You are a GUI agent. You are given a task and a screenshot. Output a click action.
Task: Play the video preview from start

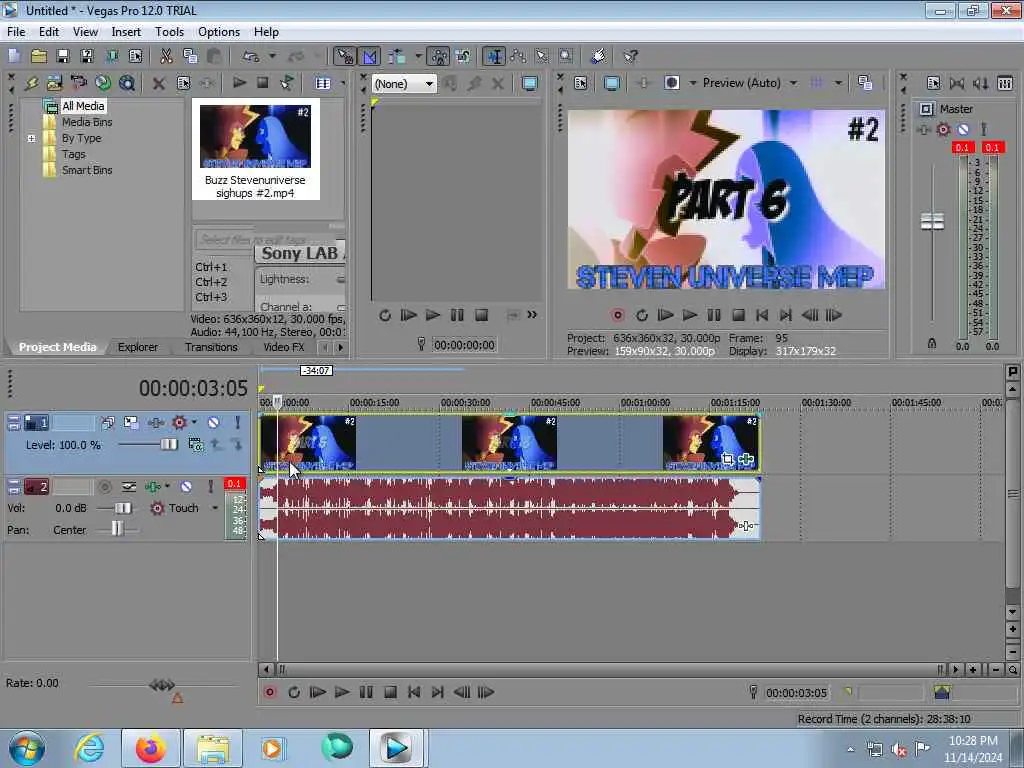point(665,315)
